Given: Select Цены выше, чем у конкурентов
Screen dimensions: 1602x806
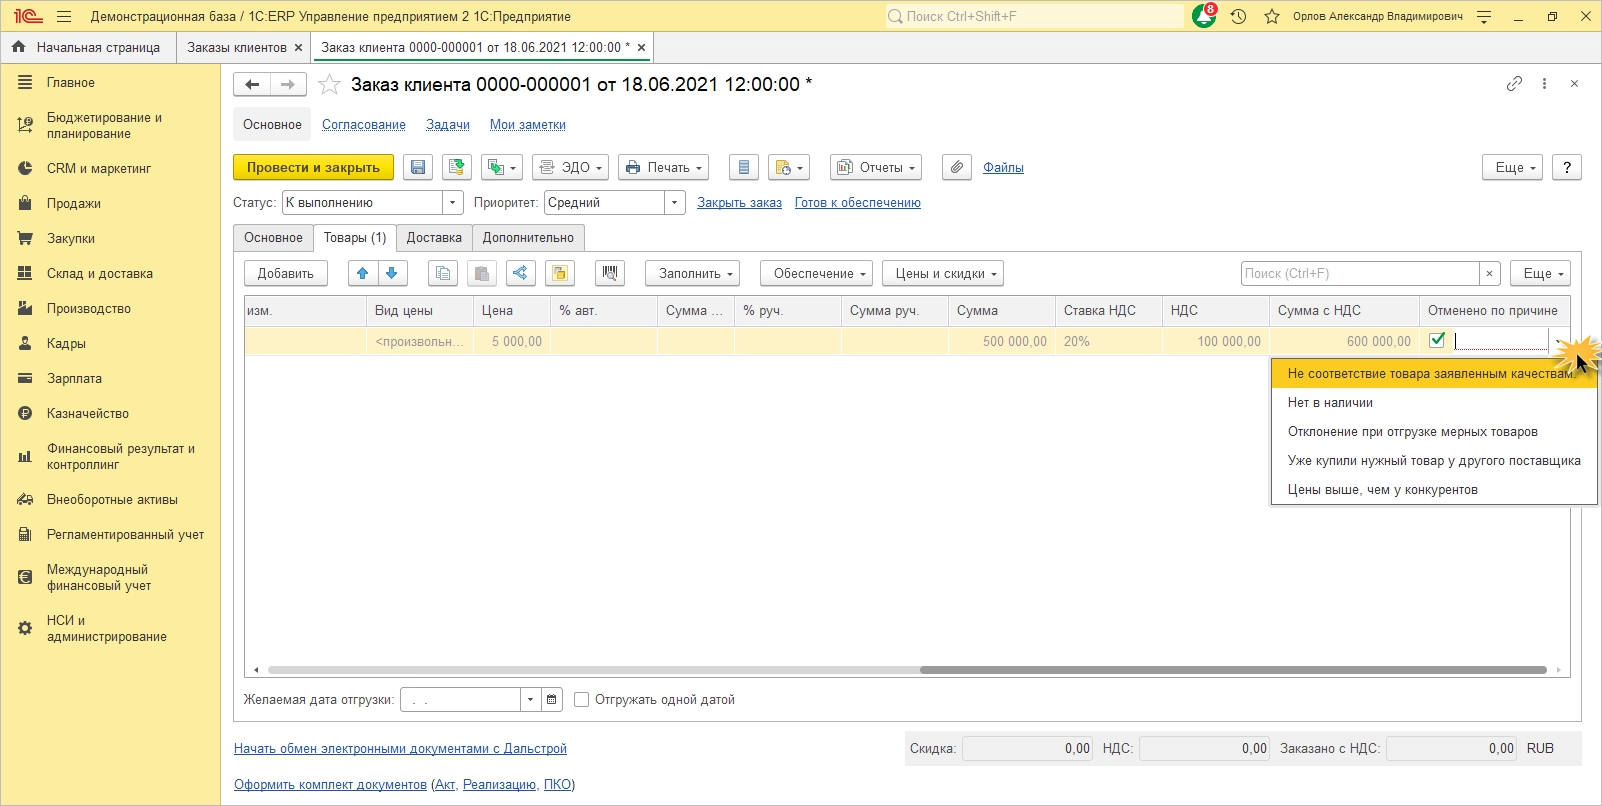Looking at the screenshot, I should pos(1434,490).
